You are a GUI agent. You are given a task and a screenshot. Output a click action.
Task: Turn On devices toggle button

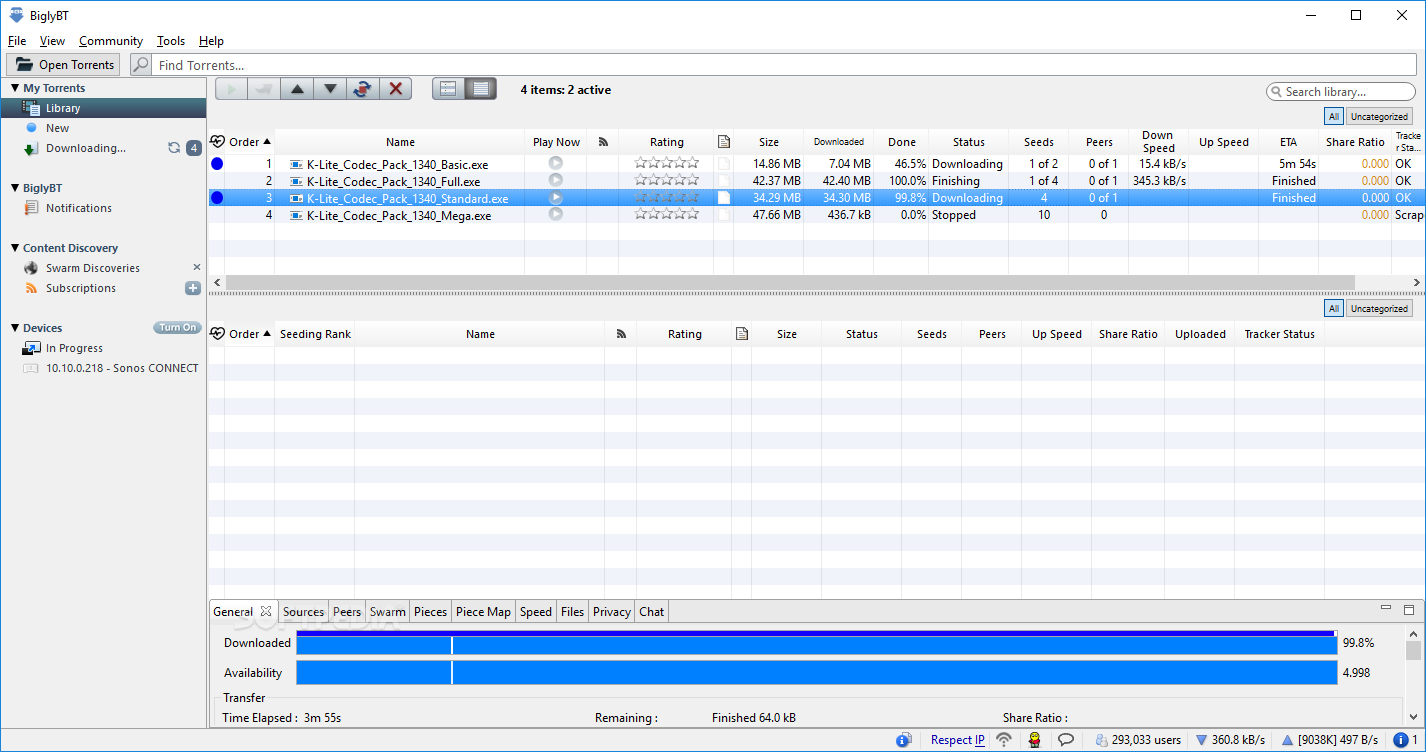coord(178,328)
